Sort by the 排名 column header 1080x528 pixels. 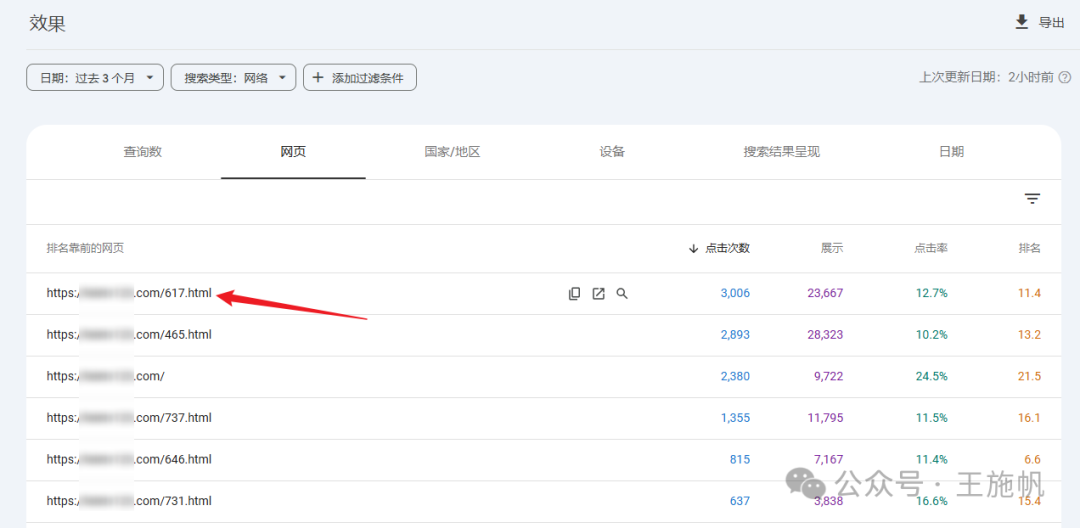pyautogui.click(x=1030, y=249)
